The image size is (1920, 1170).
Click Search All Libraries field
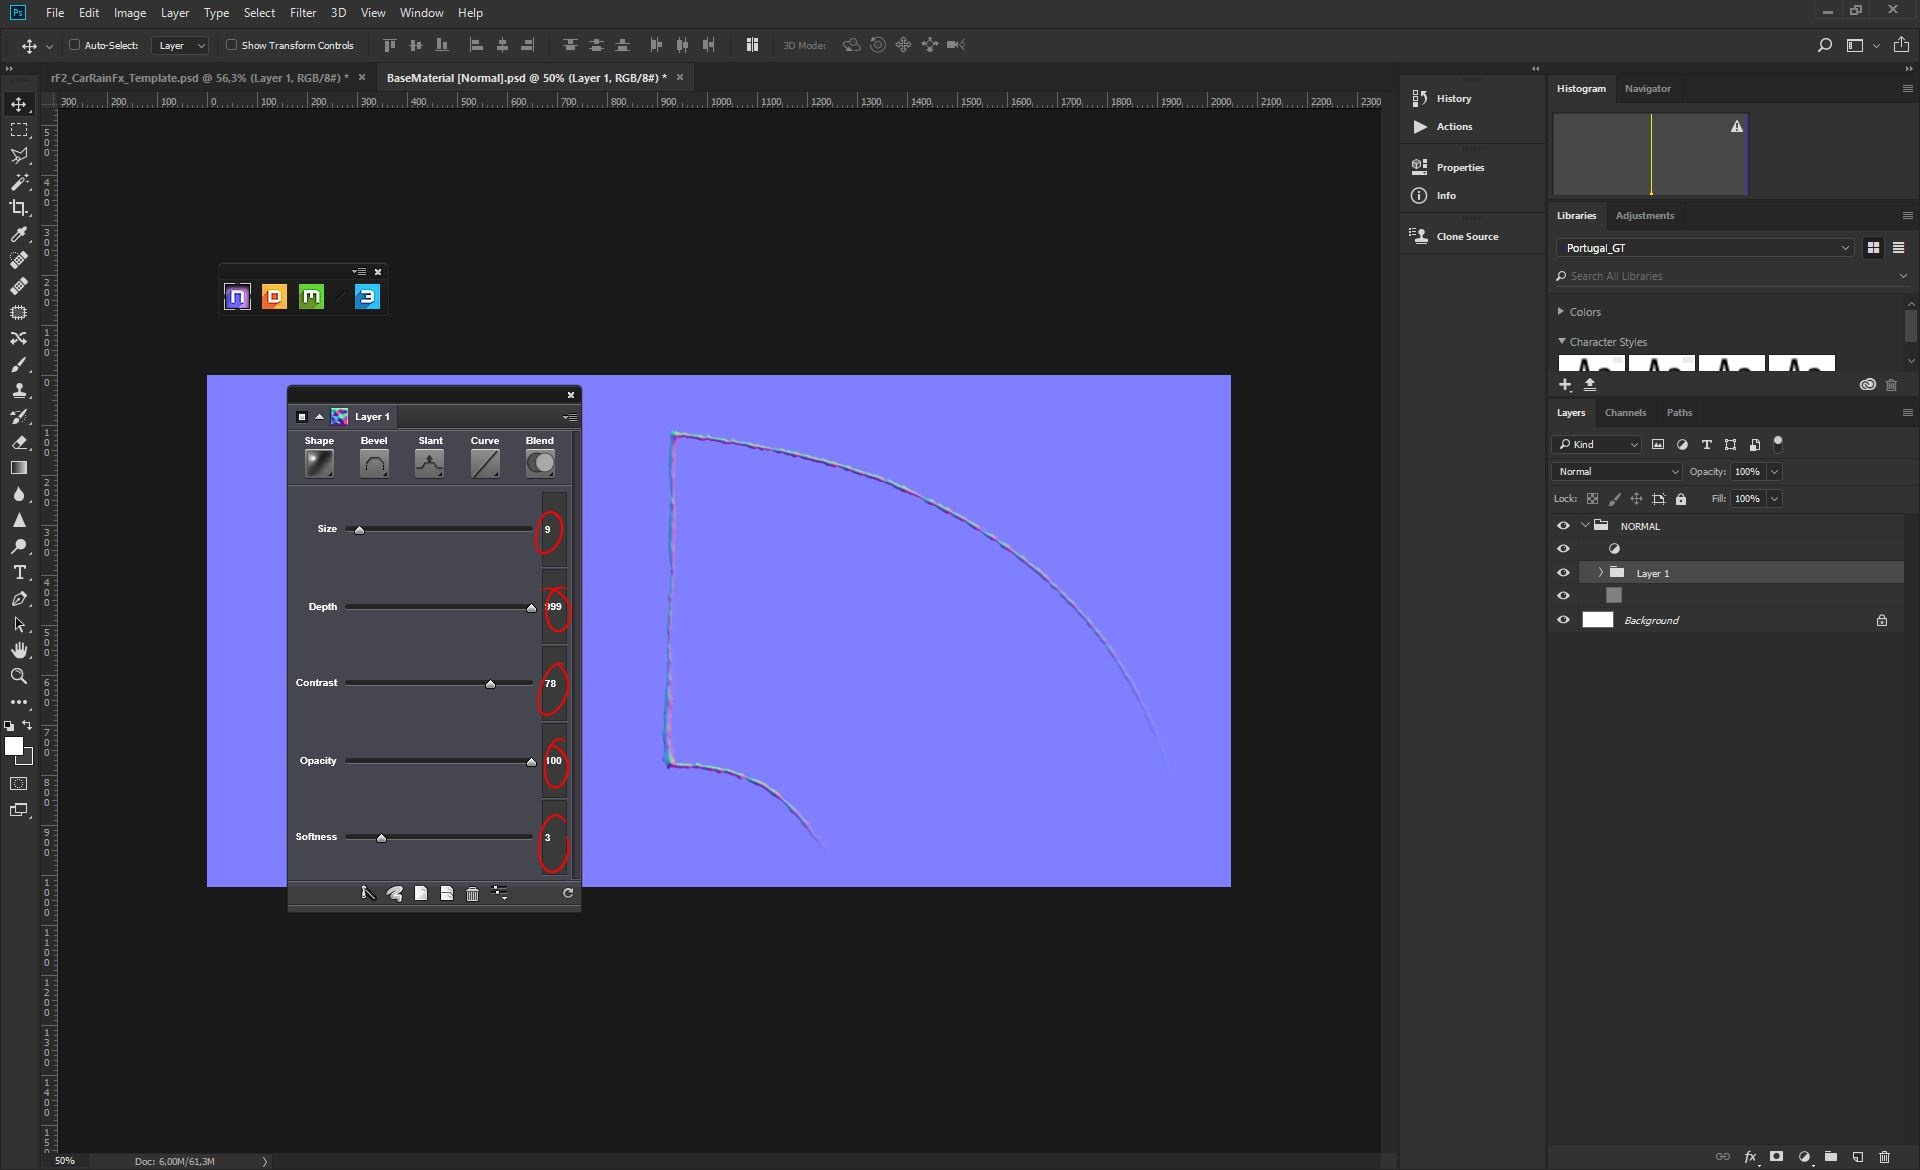[x=1732, y=276]
